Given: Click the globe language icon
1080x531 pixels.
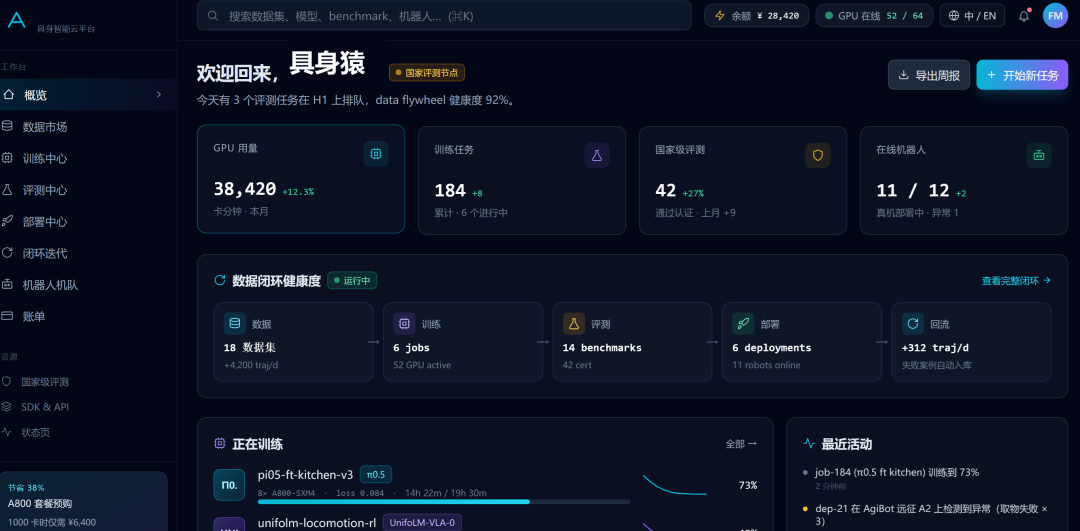Looking at the screenshot, I should point(954,16).
